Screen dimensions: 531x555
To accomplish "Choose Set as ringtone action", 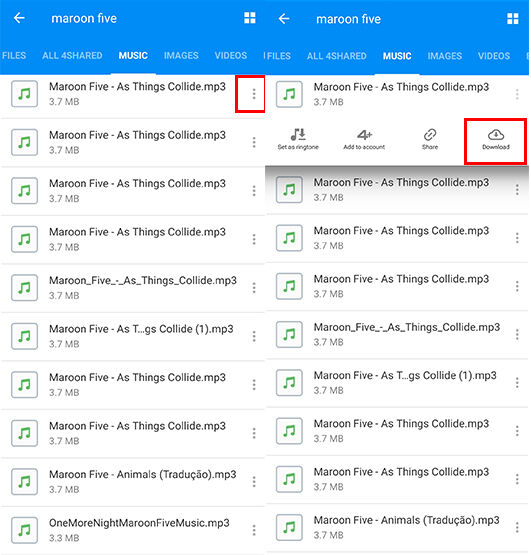I will pos(298,139).
